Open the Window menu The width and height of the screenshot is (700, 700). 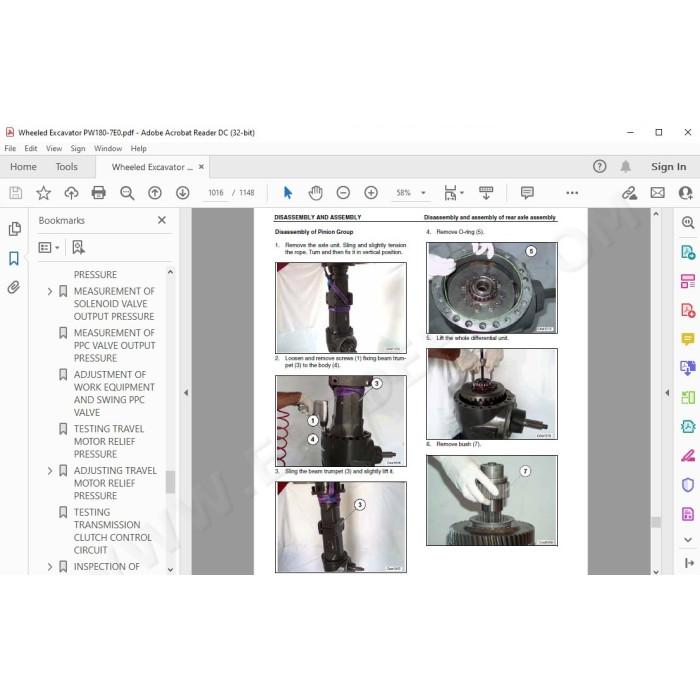pos(108,148)
